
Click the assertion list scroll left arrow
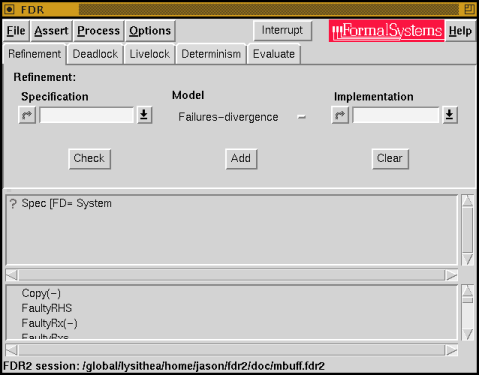[12, 275]
